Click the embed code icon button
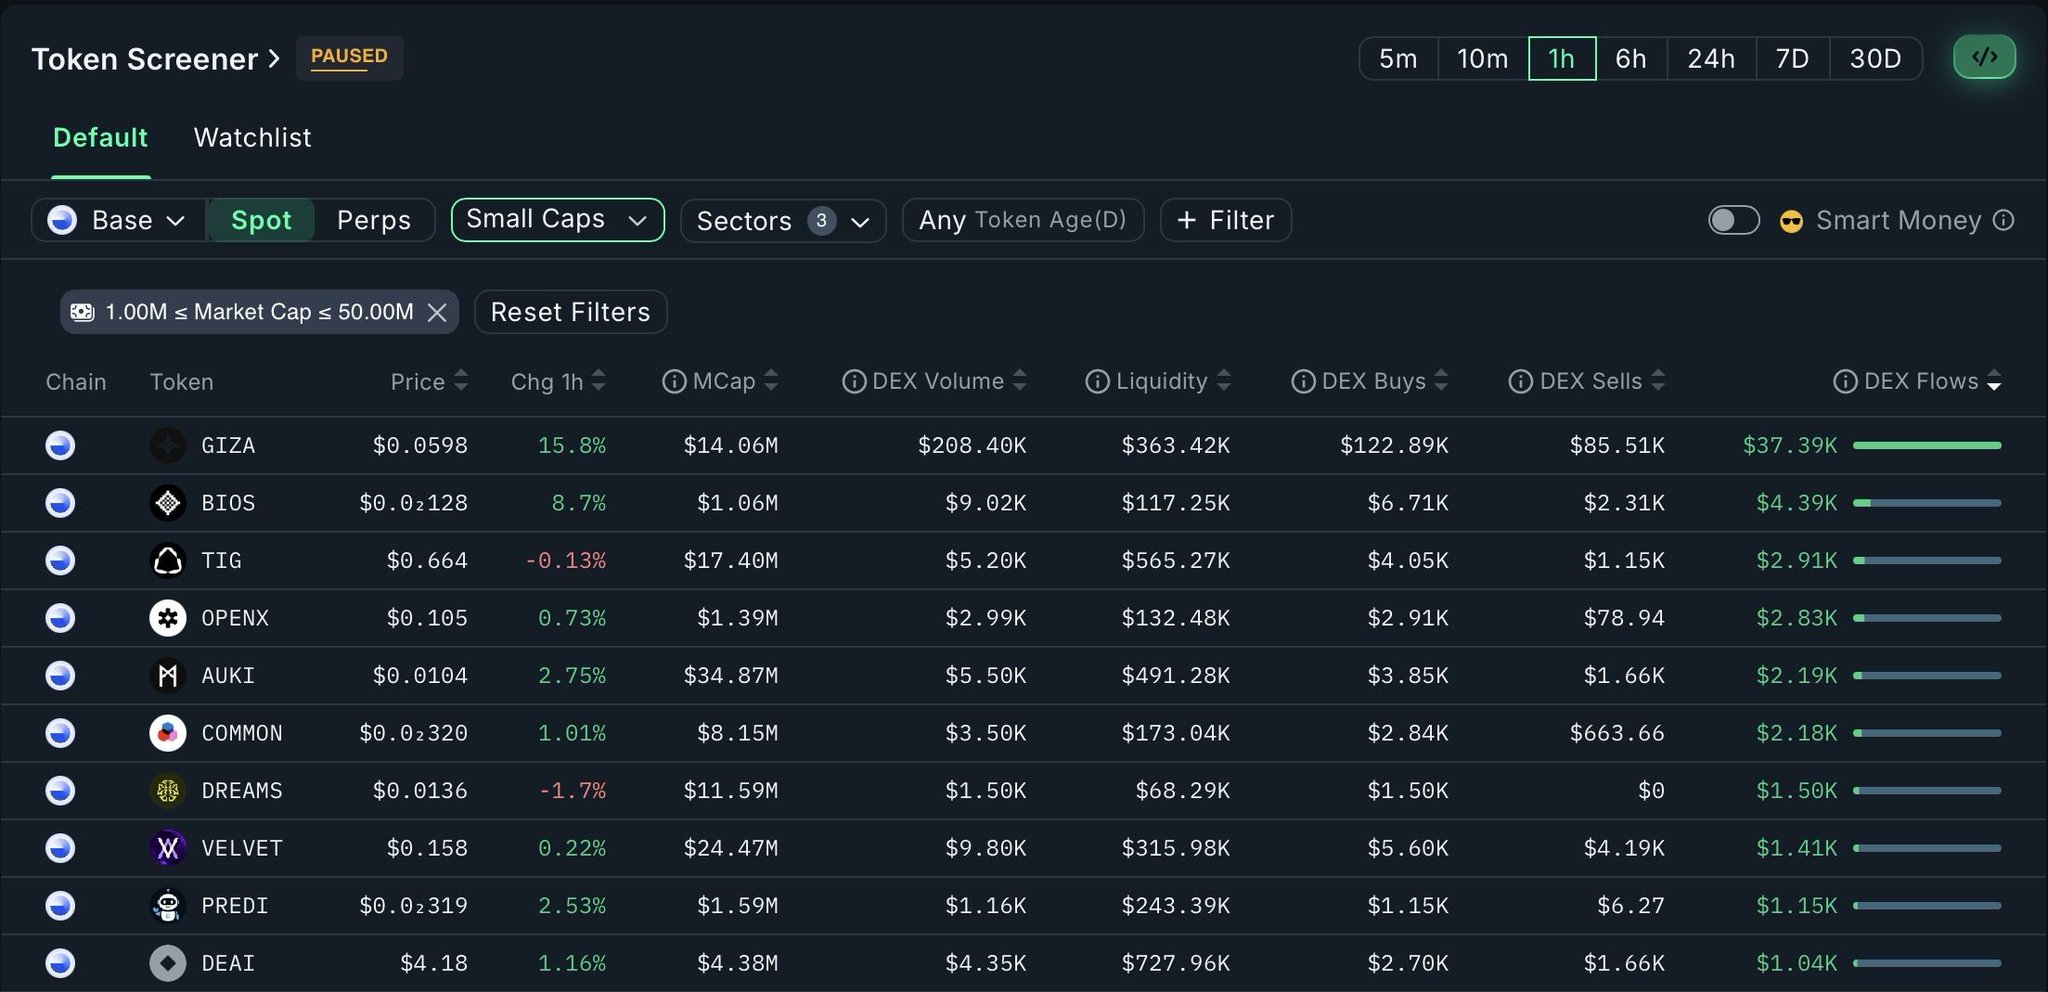The width and height of the screenshot is (2048, 992). 1984,58
